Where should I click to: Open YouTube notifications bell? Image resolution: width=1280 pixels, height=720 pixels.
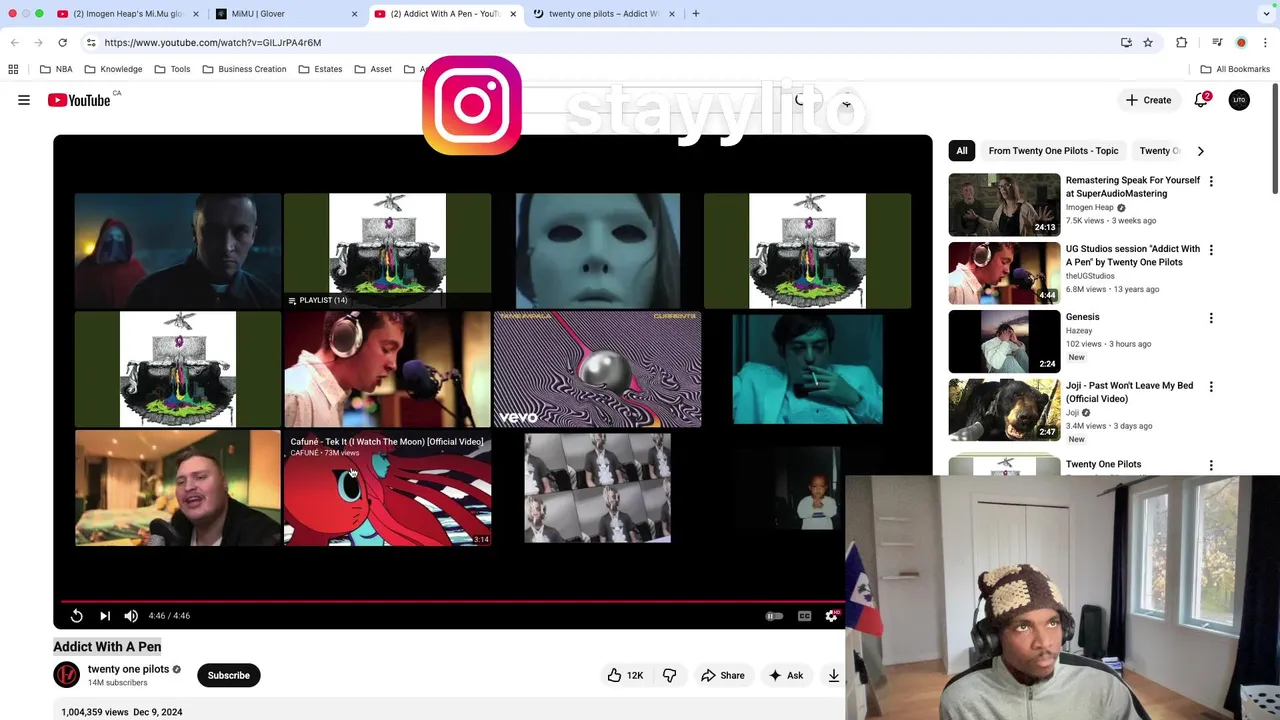pyautogui.click(x=1201, y=100)
